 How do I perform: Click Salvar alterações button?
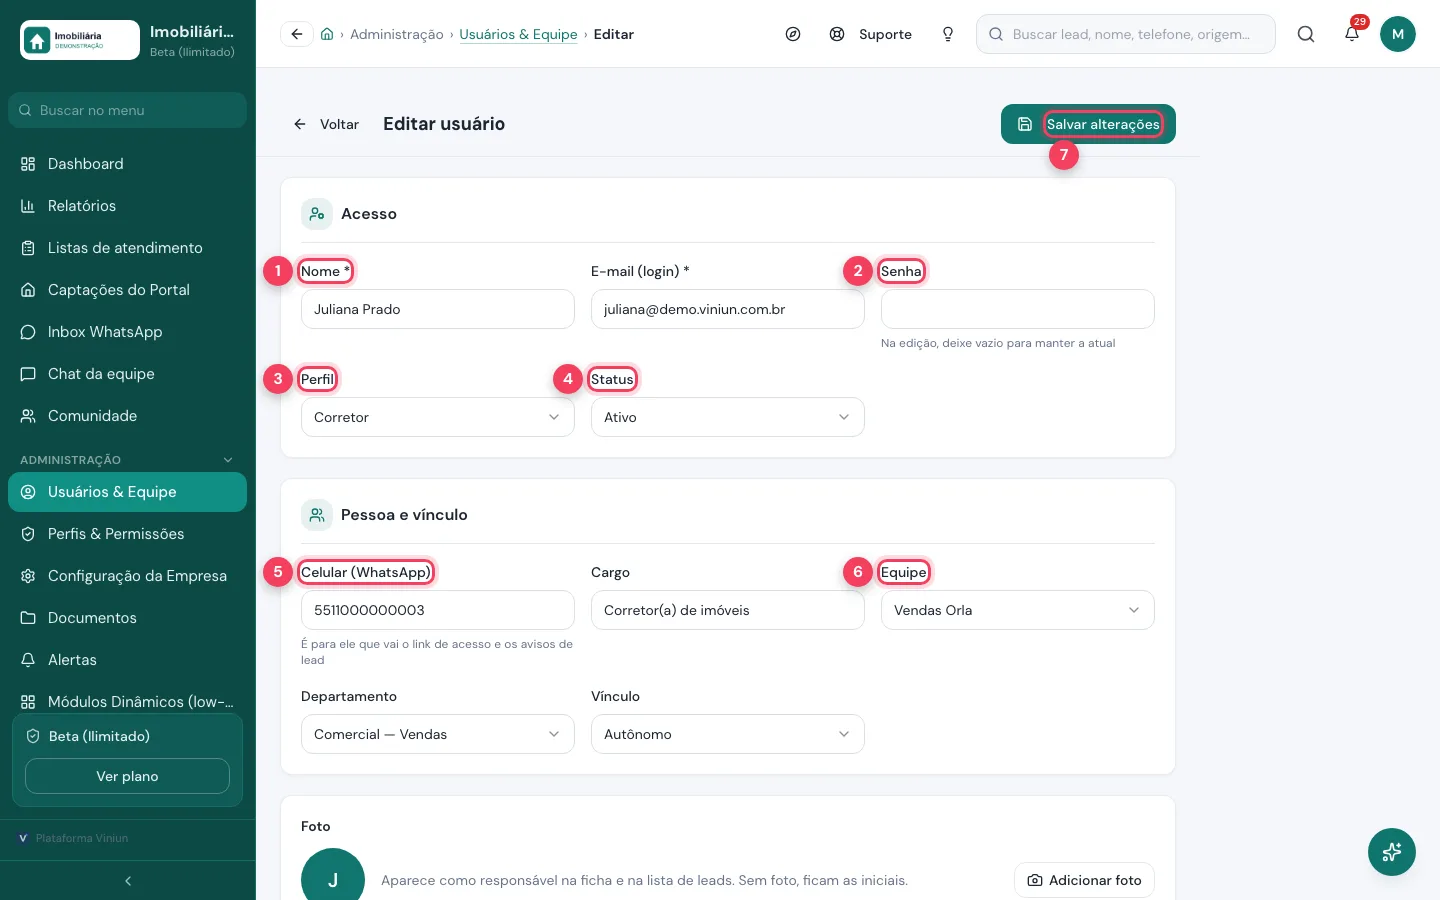[1088, 124]
